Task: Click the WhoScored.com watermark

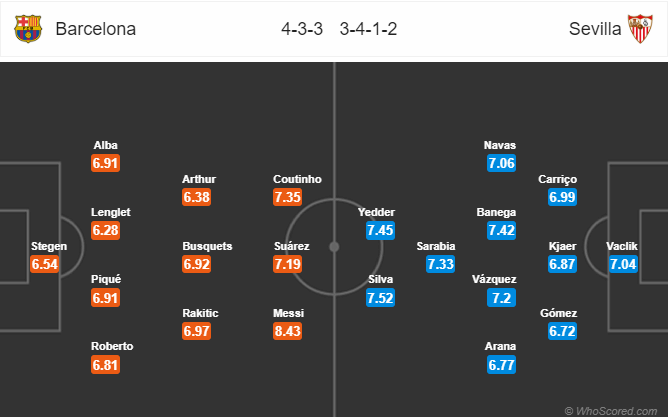Action: click(x=611, y=411)
